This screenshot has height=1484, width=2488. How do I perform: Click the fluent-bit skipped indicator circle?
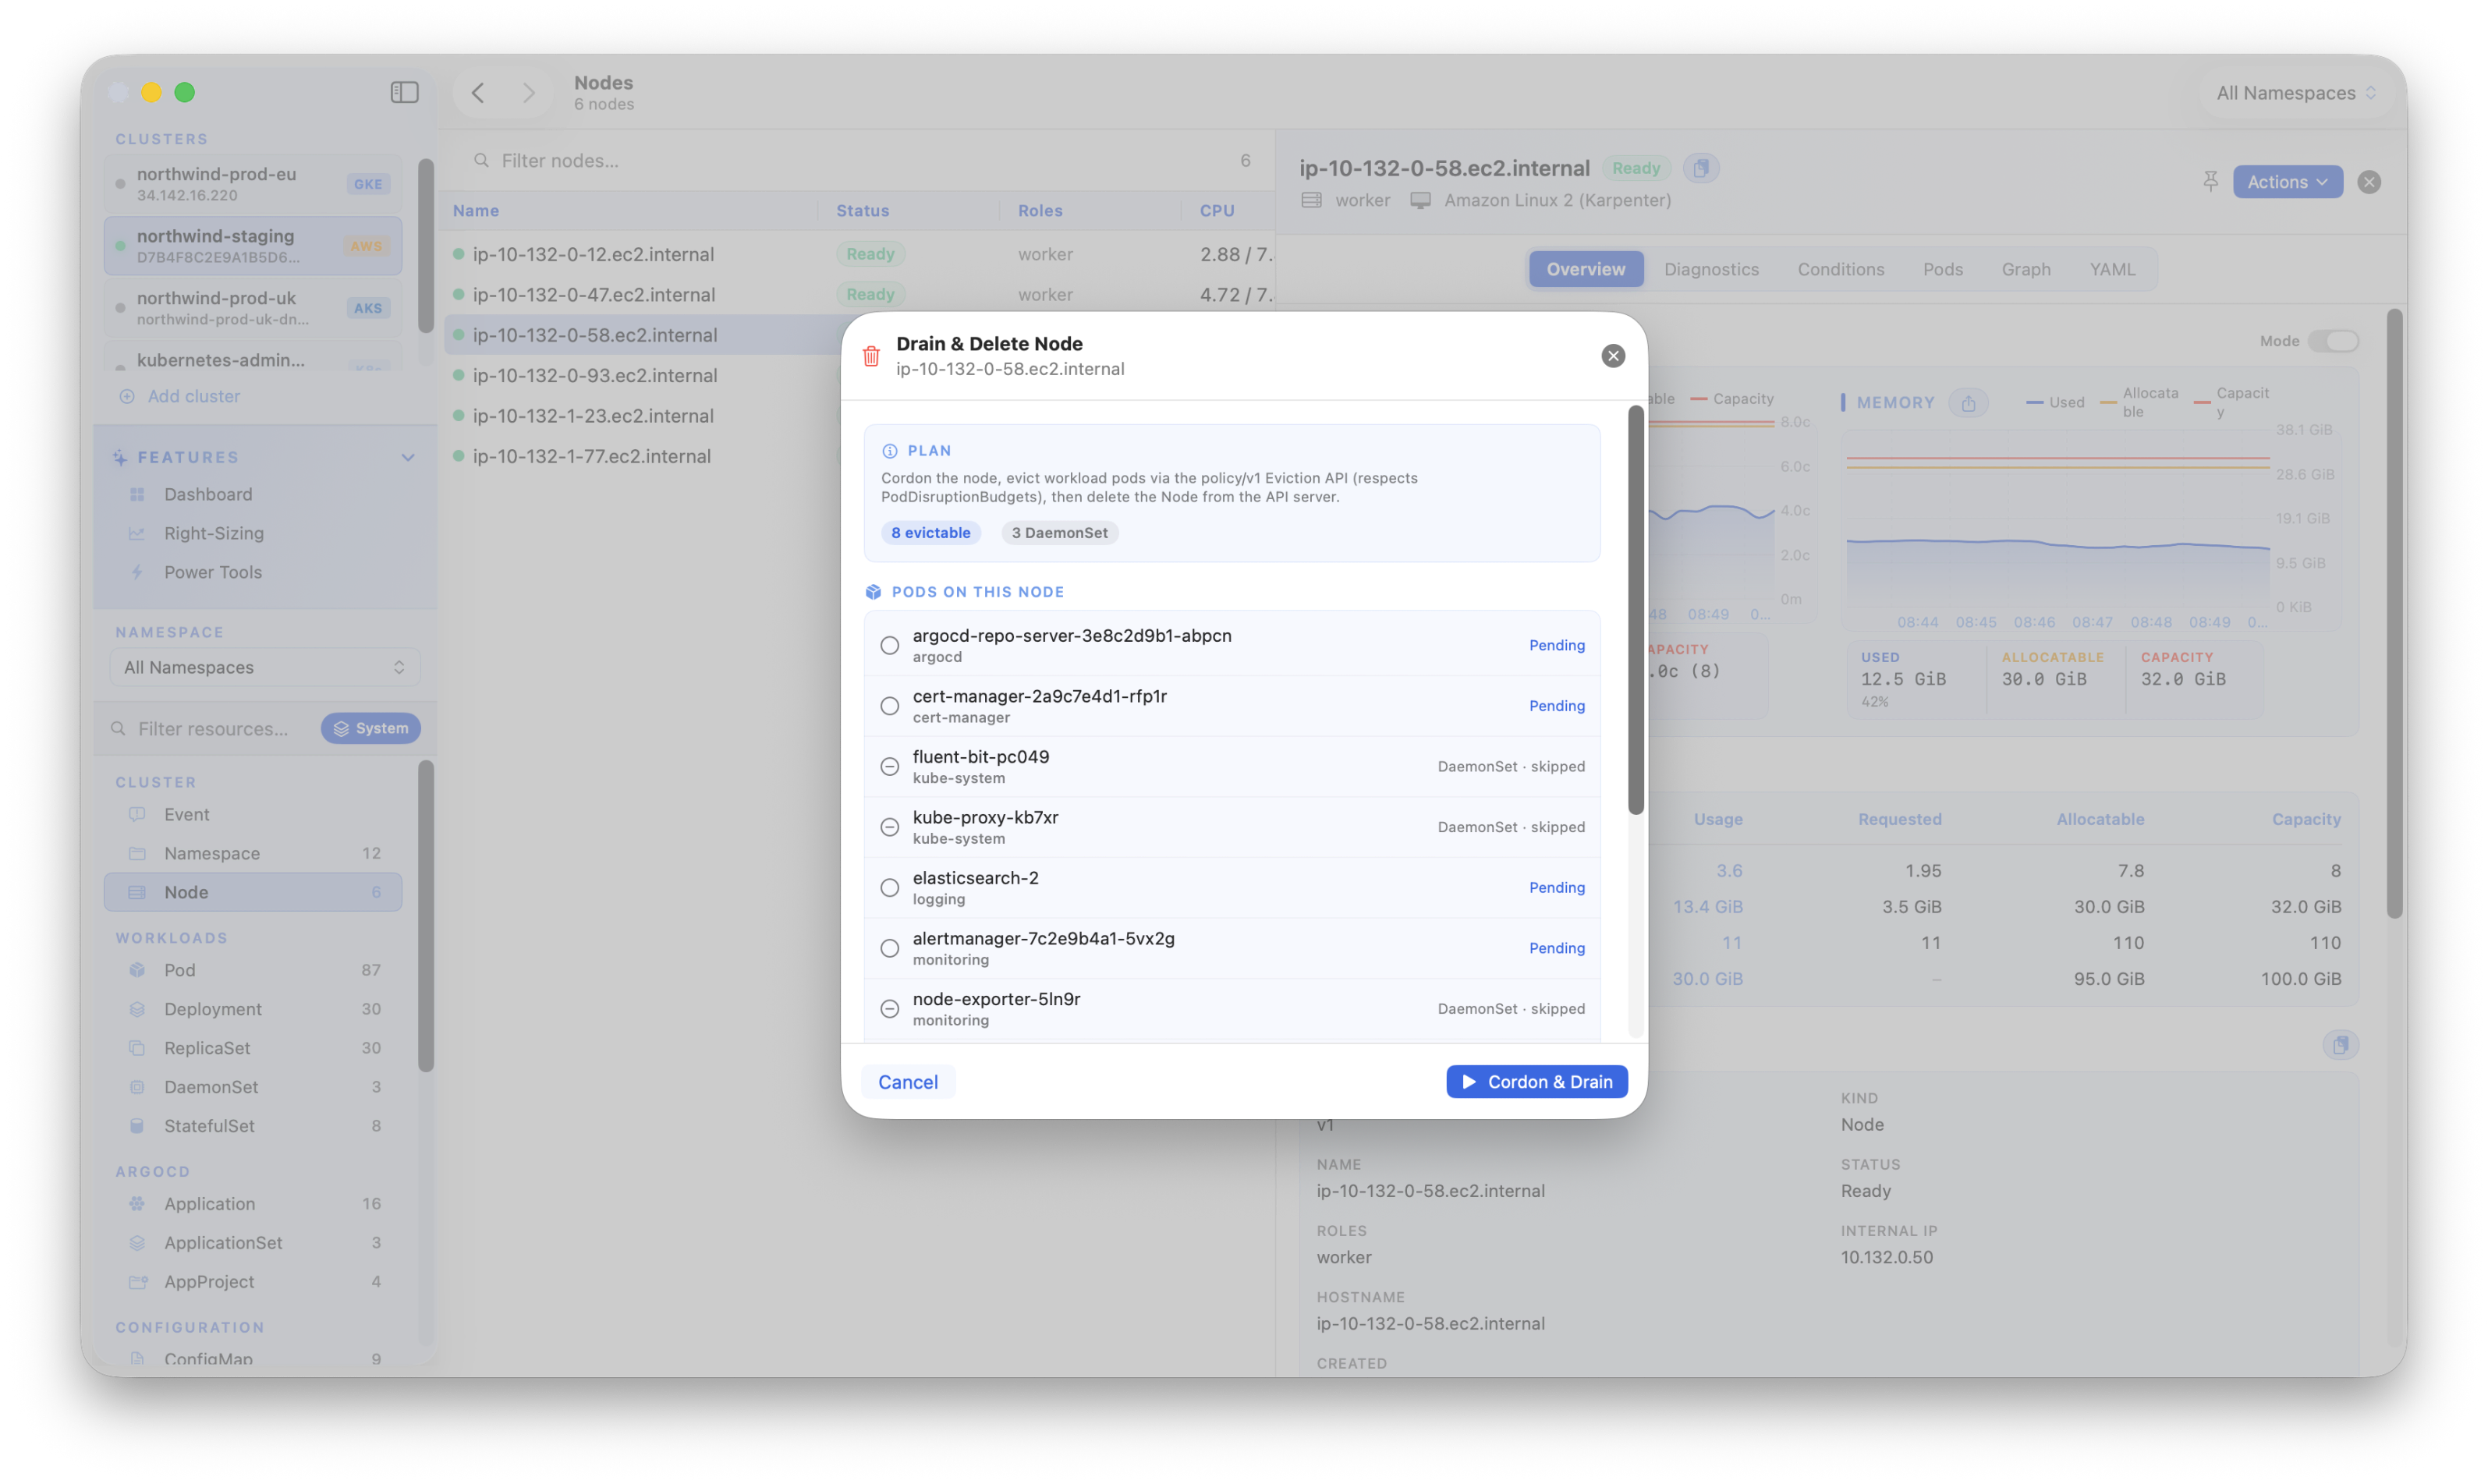889,767
